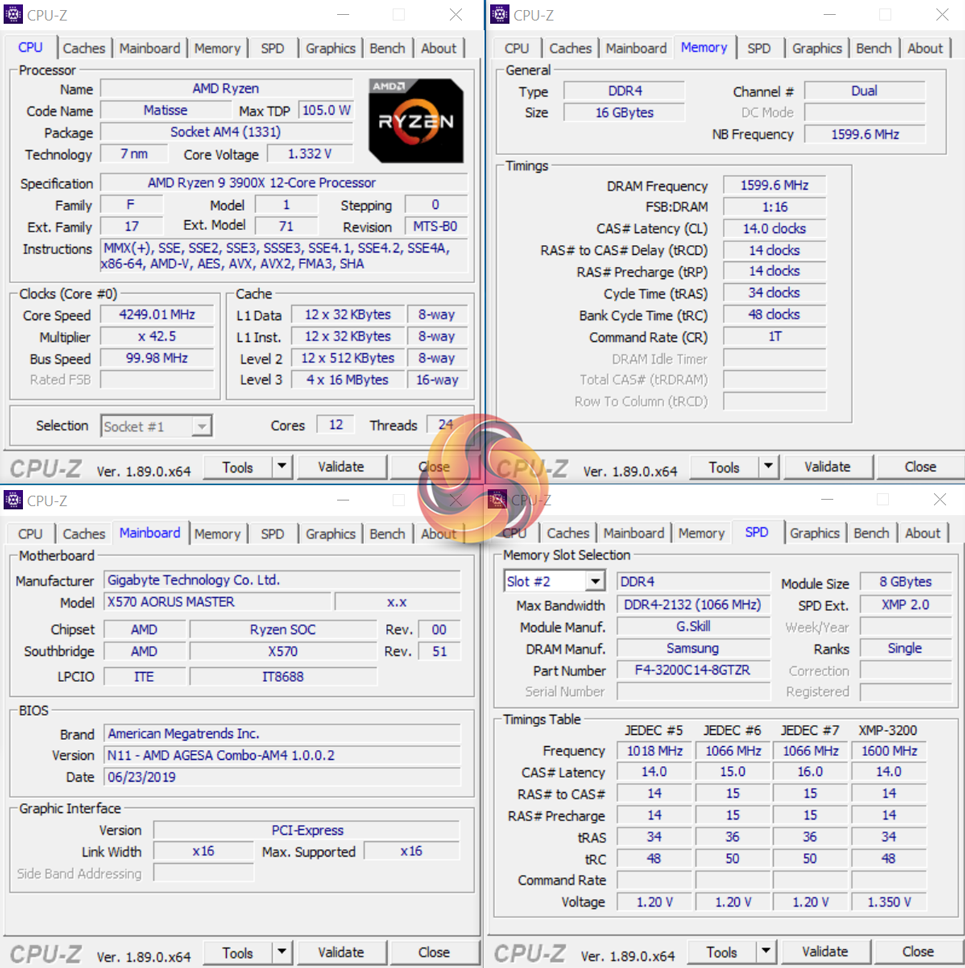965x968 pixels.
Task: Minimize the top-left CPU window
Action: pos(343,14)
